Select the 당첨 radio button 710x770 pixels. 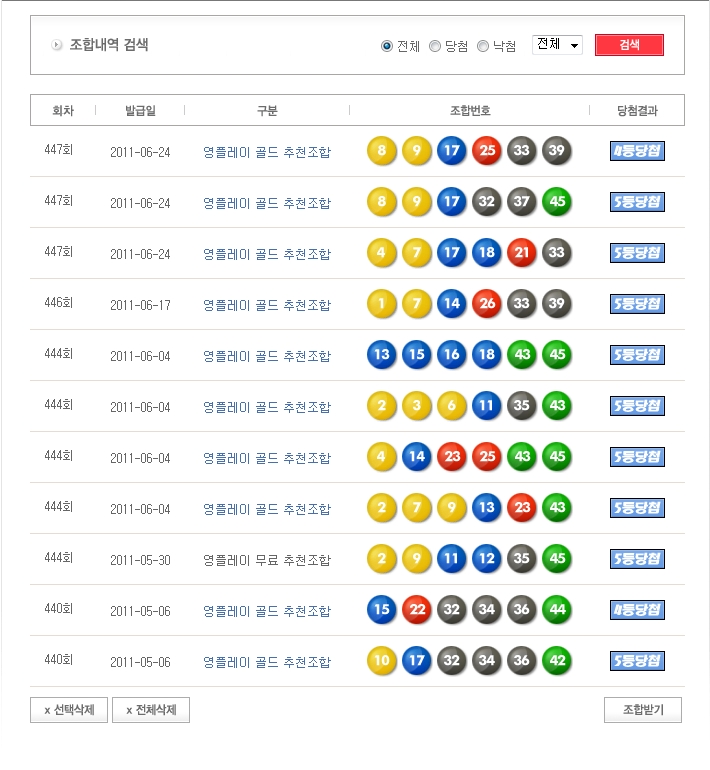pos(435,46)
